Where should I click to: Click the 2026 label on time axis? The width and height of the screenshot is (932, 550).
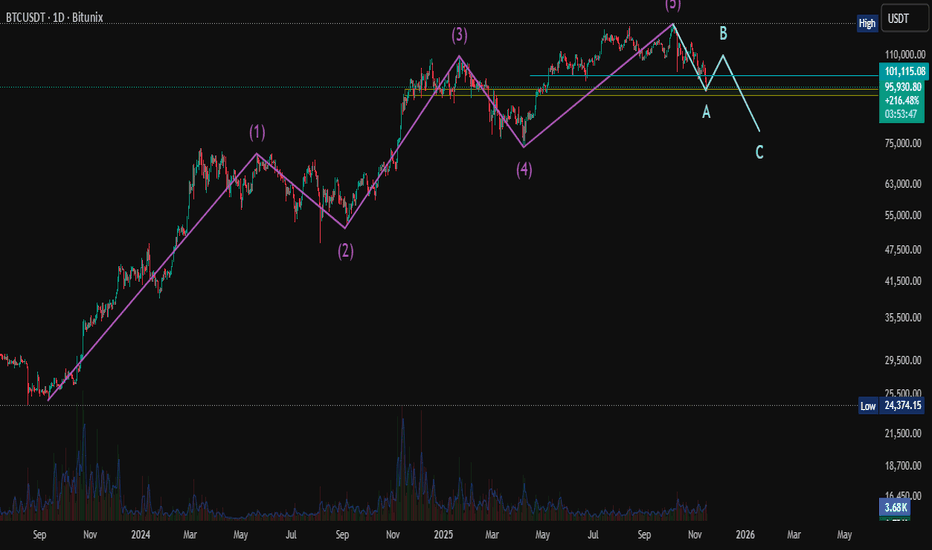tap(745, 535)
